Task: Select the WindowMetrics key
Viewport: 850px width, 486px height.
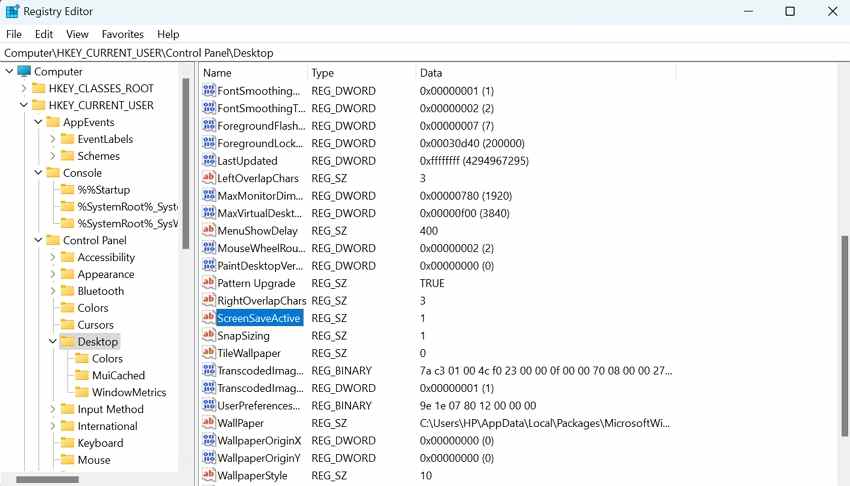Action: 129,392
